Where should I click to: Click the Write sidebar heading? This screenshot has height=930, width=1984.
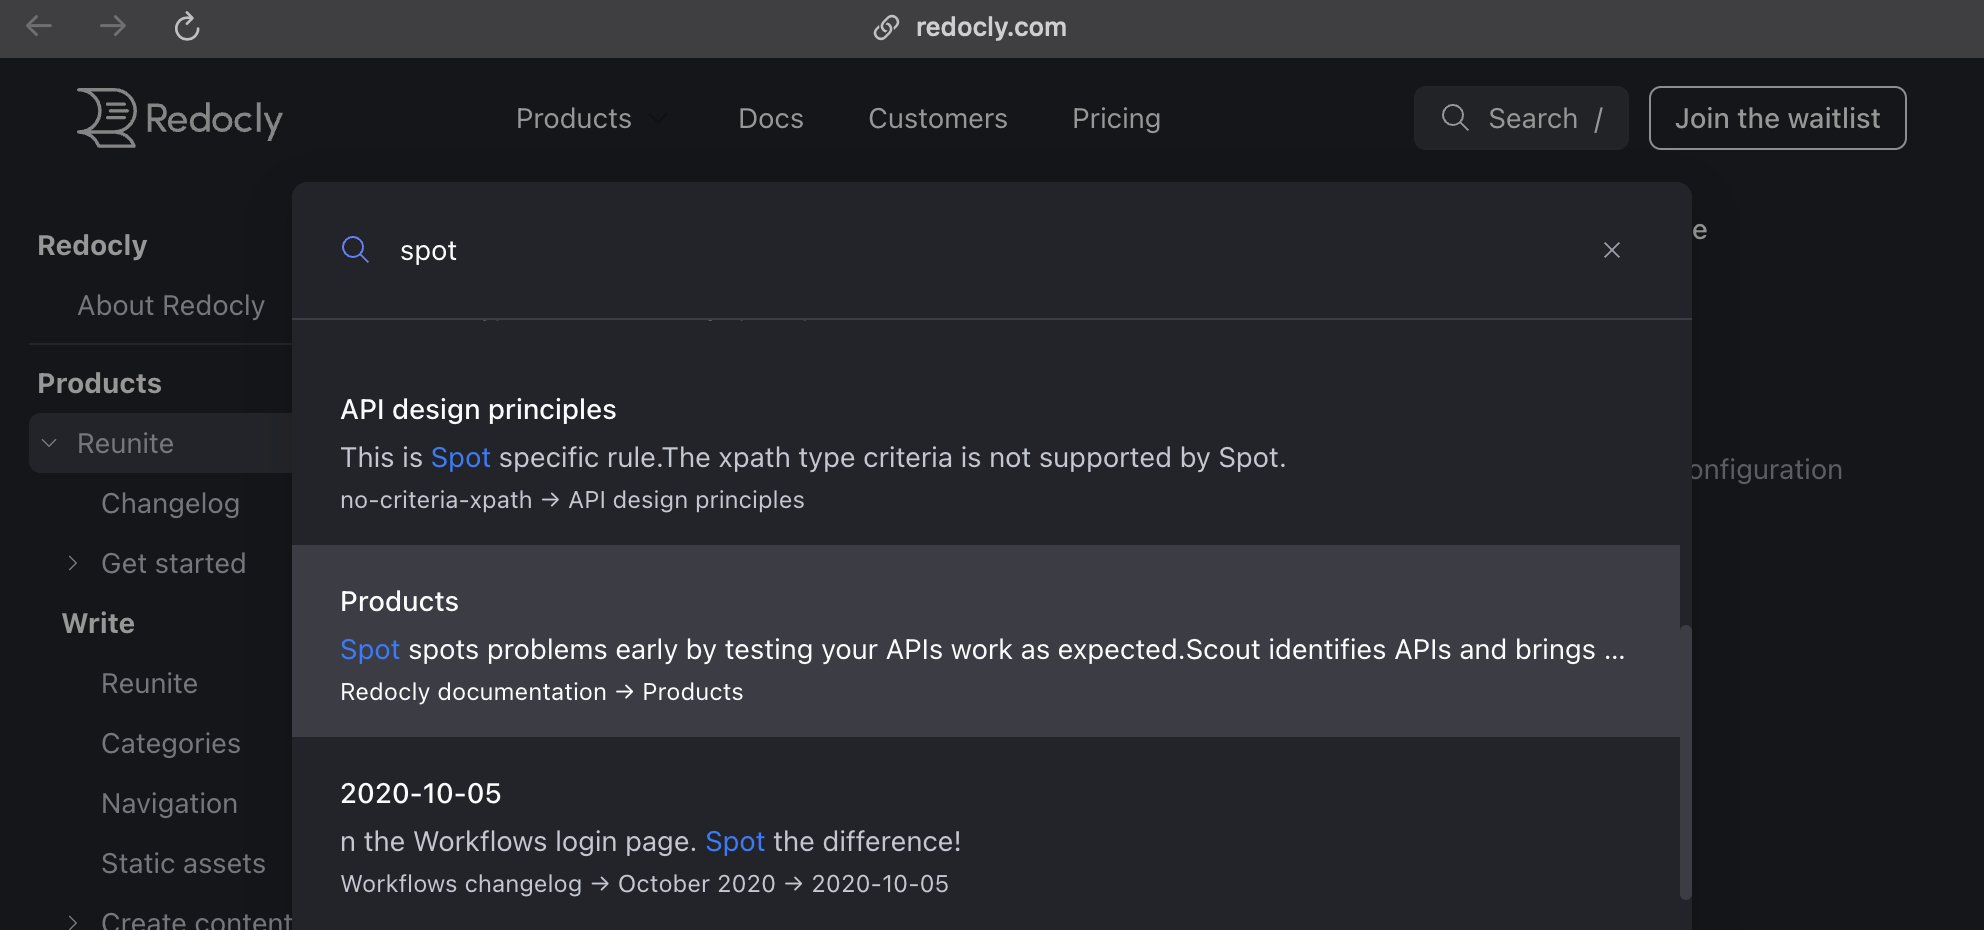coord(98,623)
